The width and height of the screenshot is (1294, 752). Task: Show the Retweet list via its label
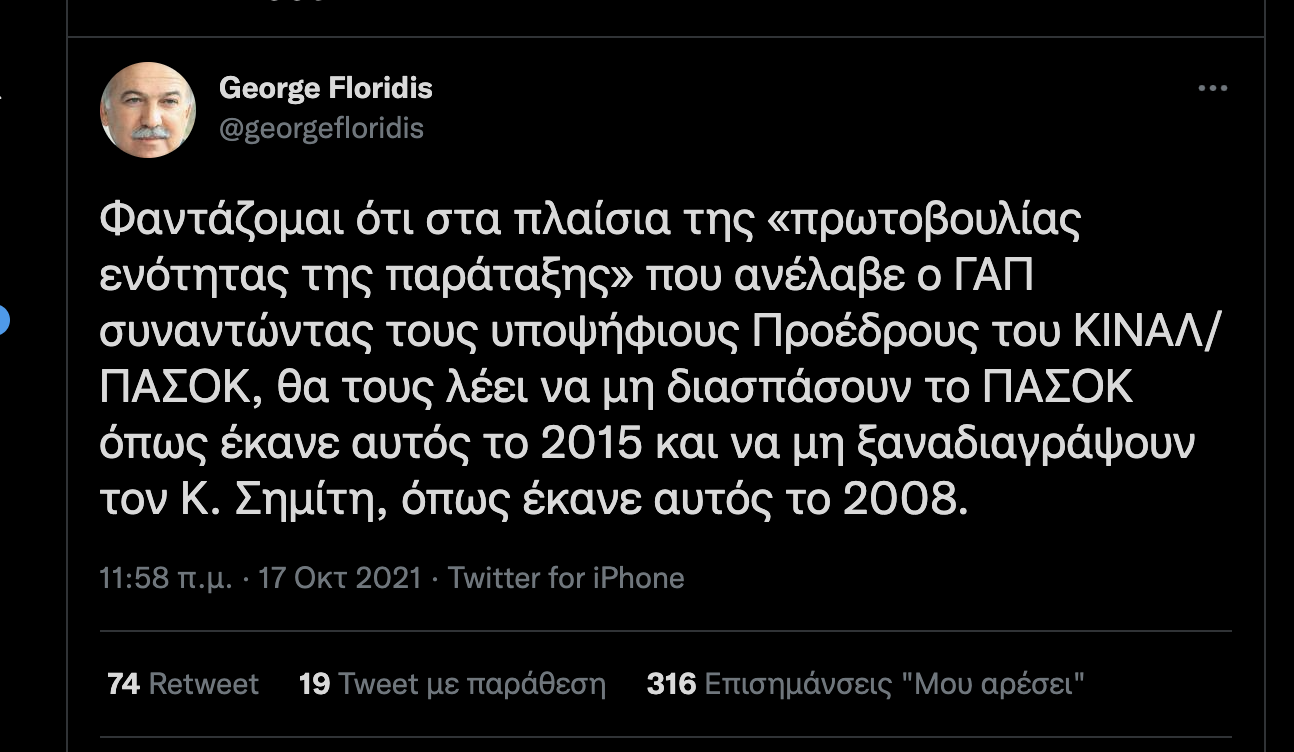click(204, 684)
